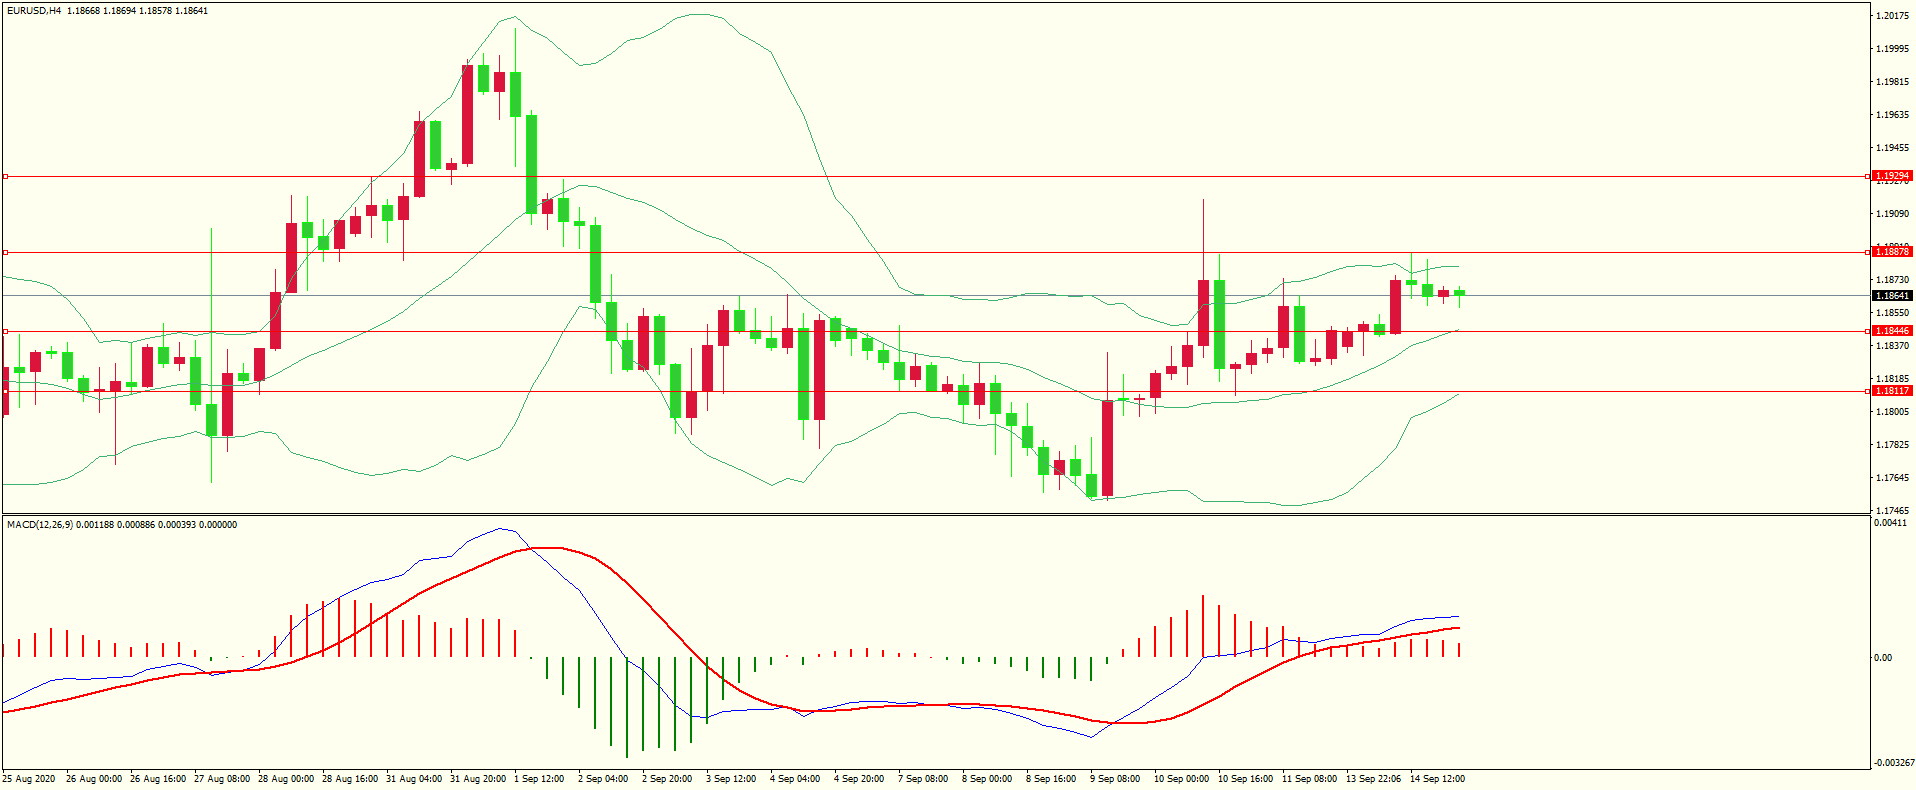Viewport: 1916px width, 790px height.
Task: Click the 14 Sep 12:00 time label
Action: [x=1438, y=779]
